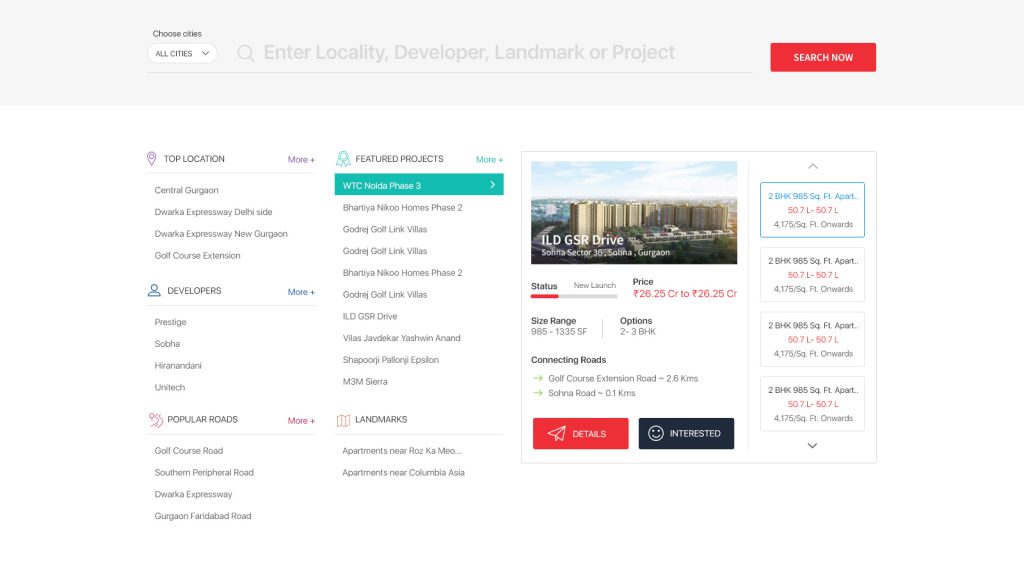Open the All Cities dropdown
The height and width of the screenshot is (576, 1024).
pyautogui.click(x=182, y=54)
